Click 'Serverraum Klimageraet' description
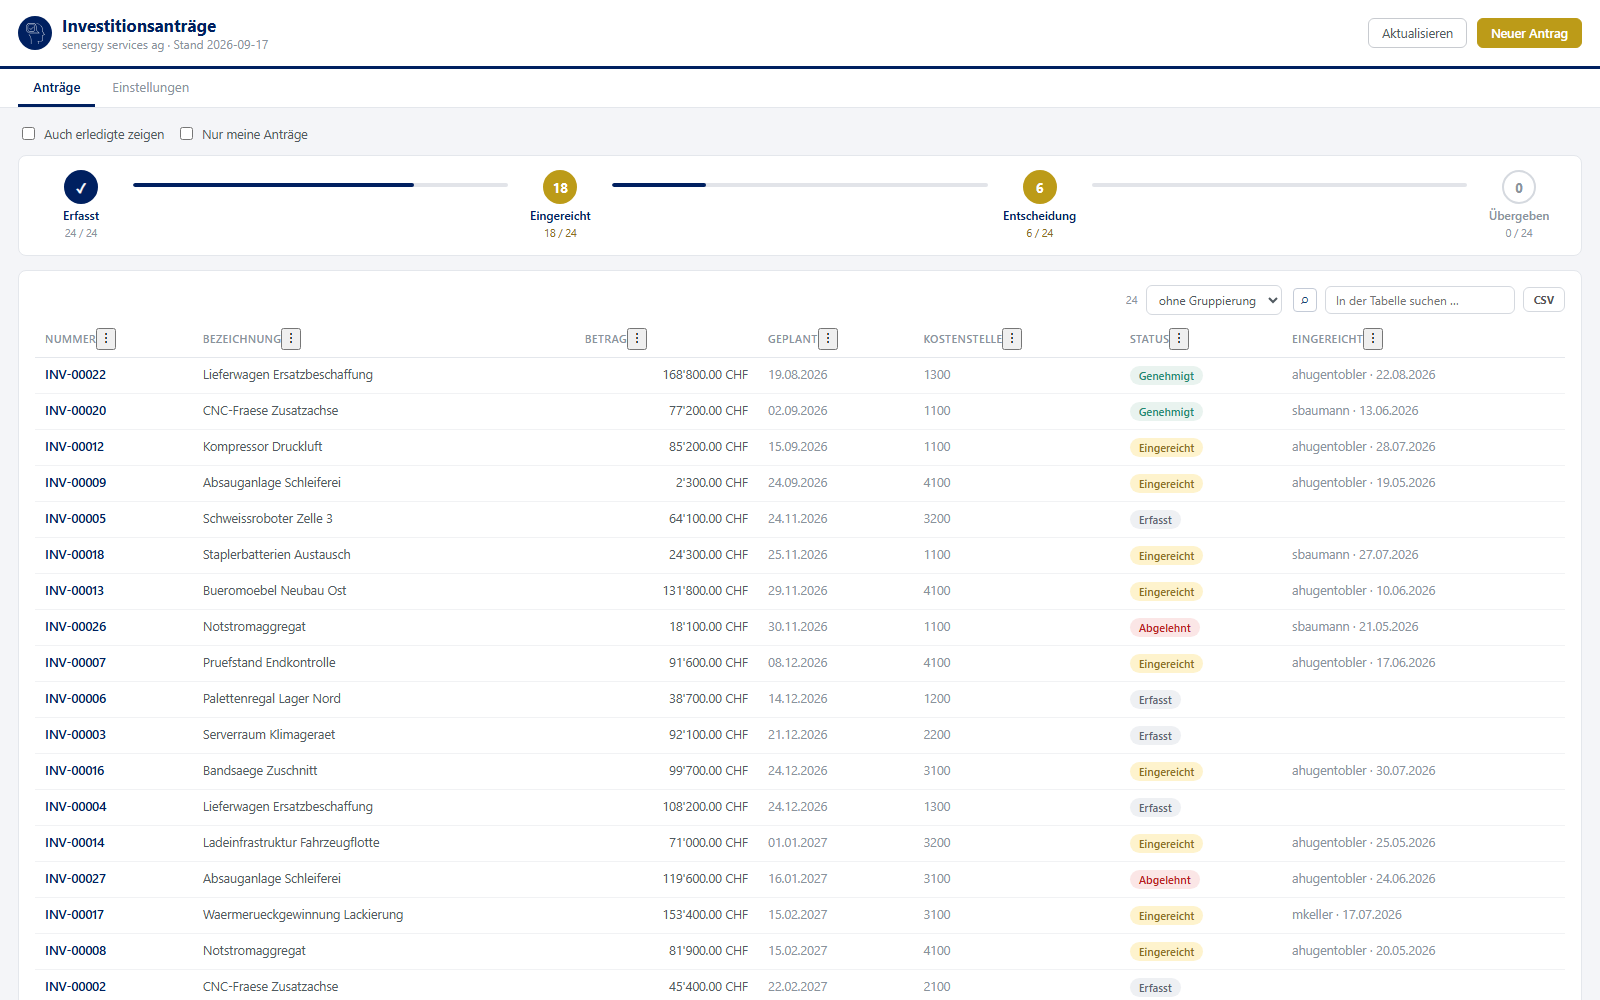 point(269,735)
